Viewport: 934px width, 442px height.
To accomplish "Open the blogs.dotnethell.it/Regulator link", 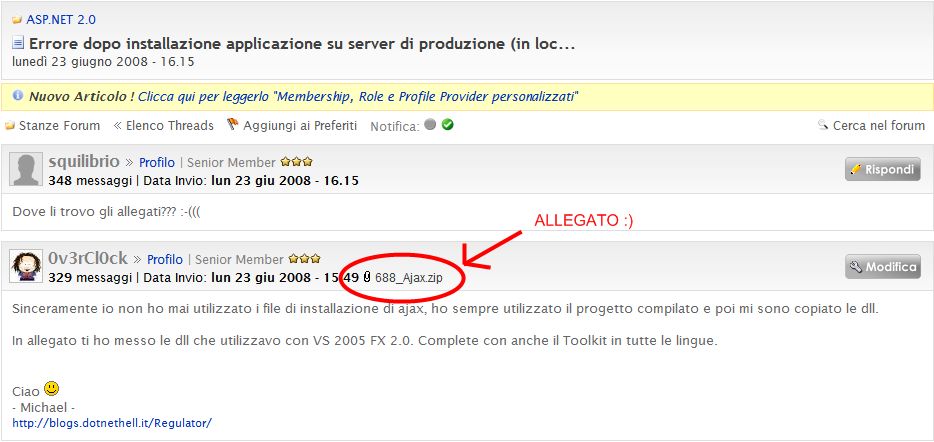I will click(x=112, y=423).
